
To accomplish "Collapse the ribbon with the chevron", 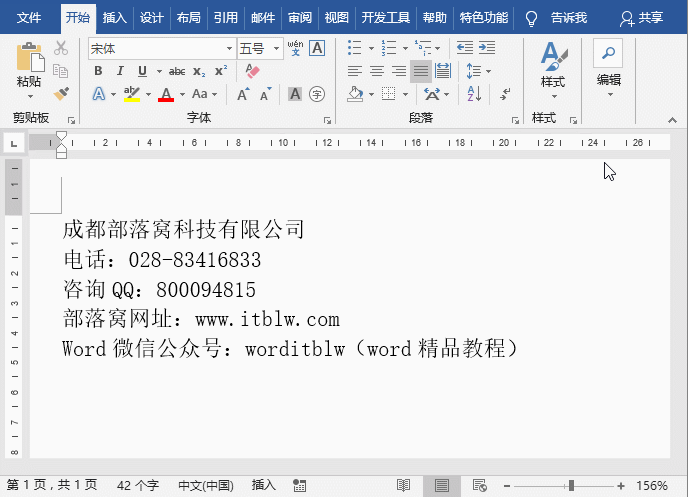I will click(x=672, y=120).
